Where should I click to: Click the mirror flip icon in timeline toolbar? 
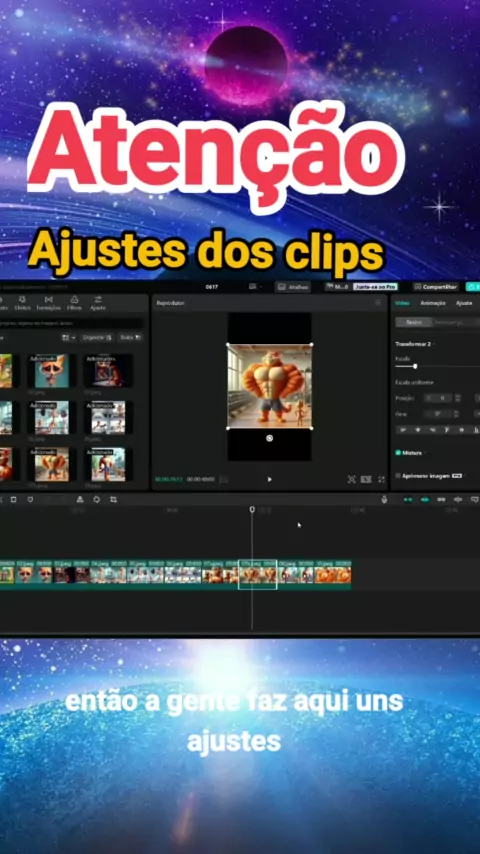pyautogui.click(x=80, y=499)
